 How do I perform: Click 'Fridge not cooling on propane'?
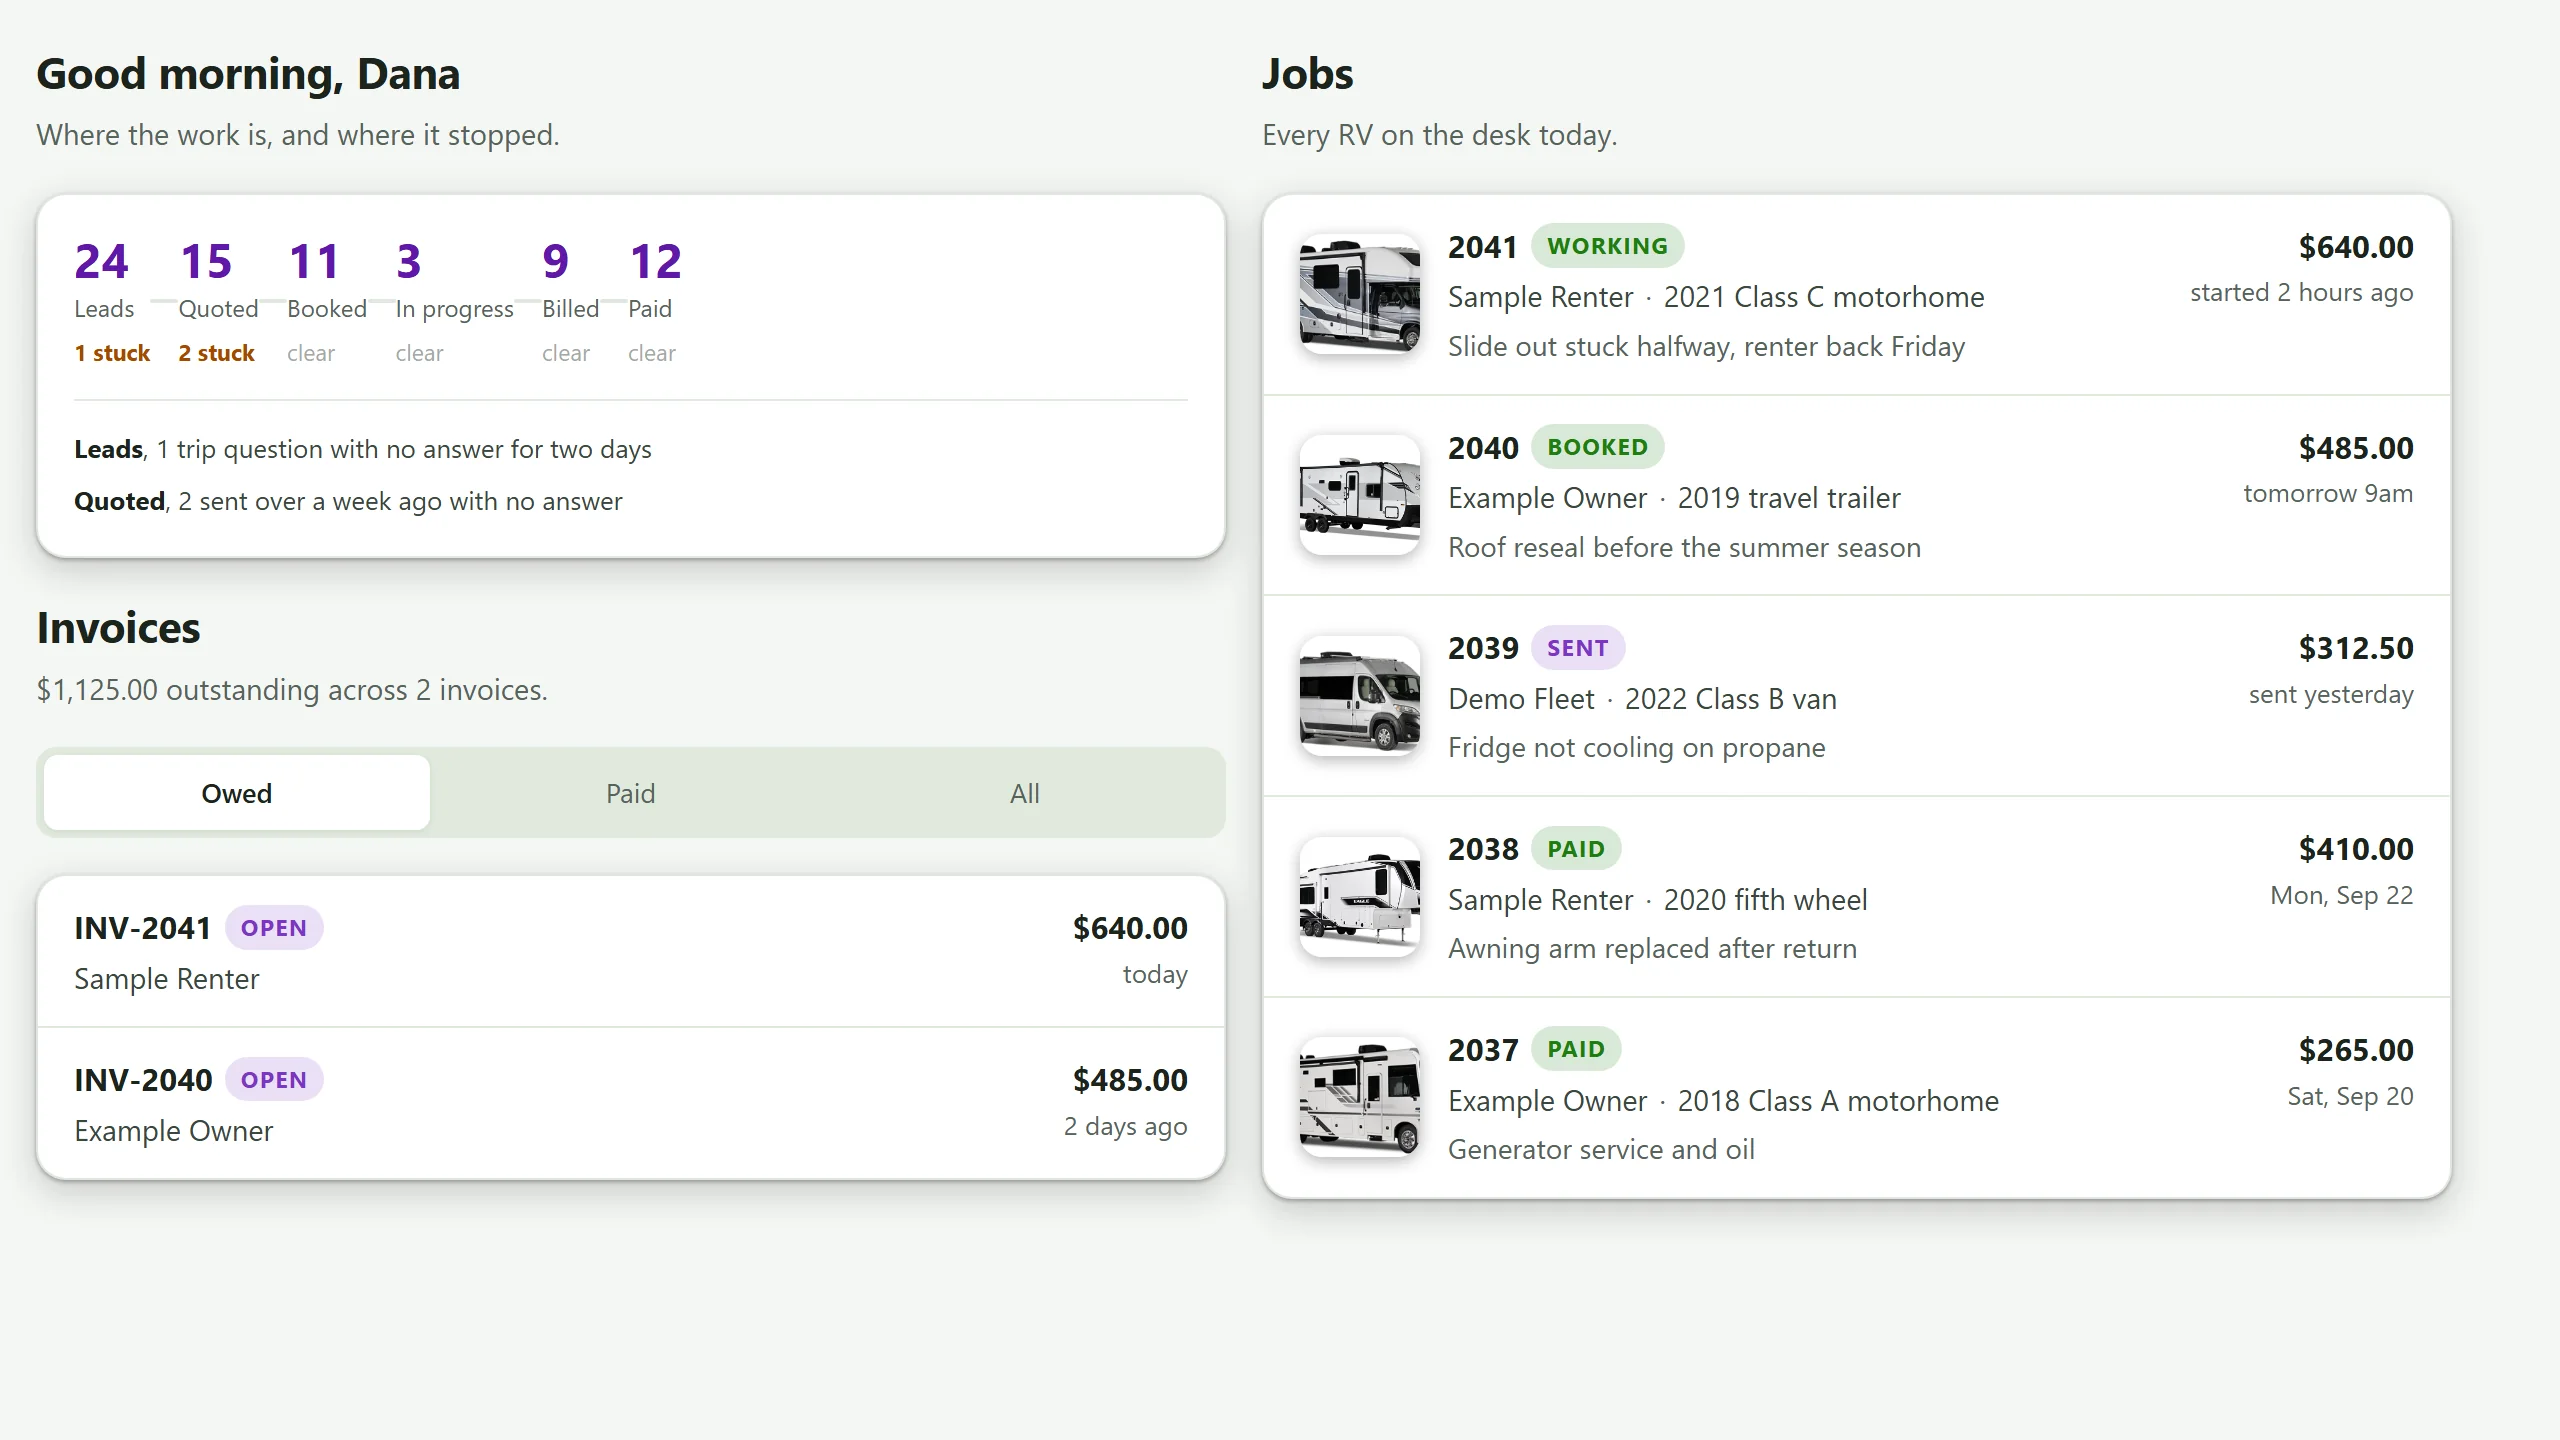coord(1636,747)
